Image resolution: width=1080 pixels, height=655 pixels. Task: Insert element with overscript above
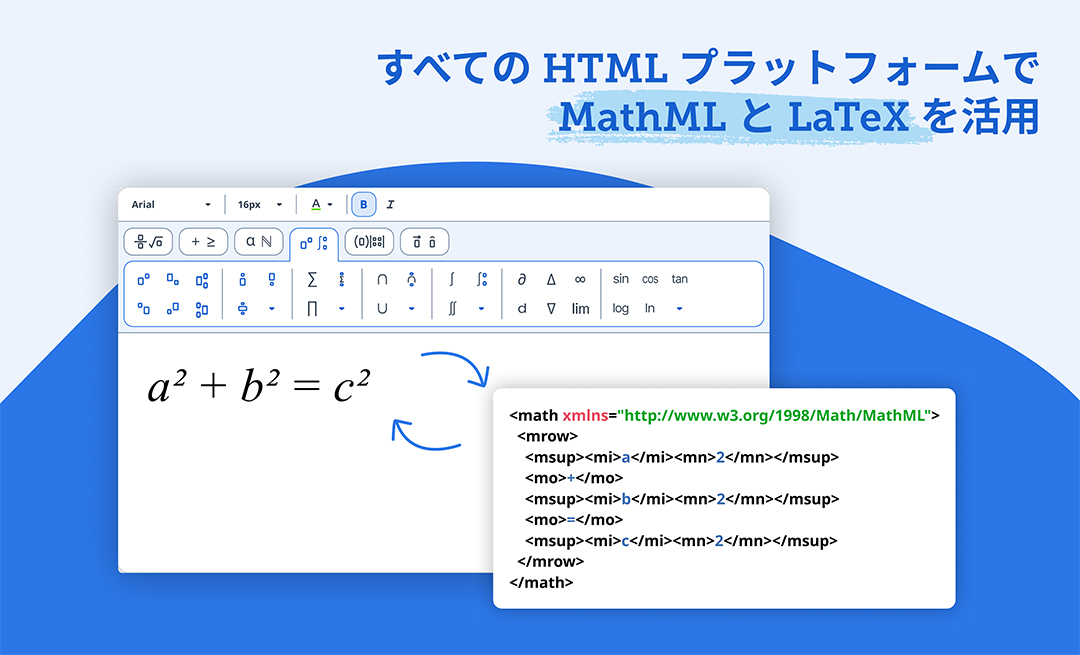(x=242, y=279)
